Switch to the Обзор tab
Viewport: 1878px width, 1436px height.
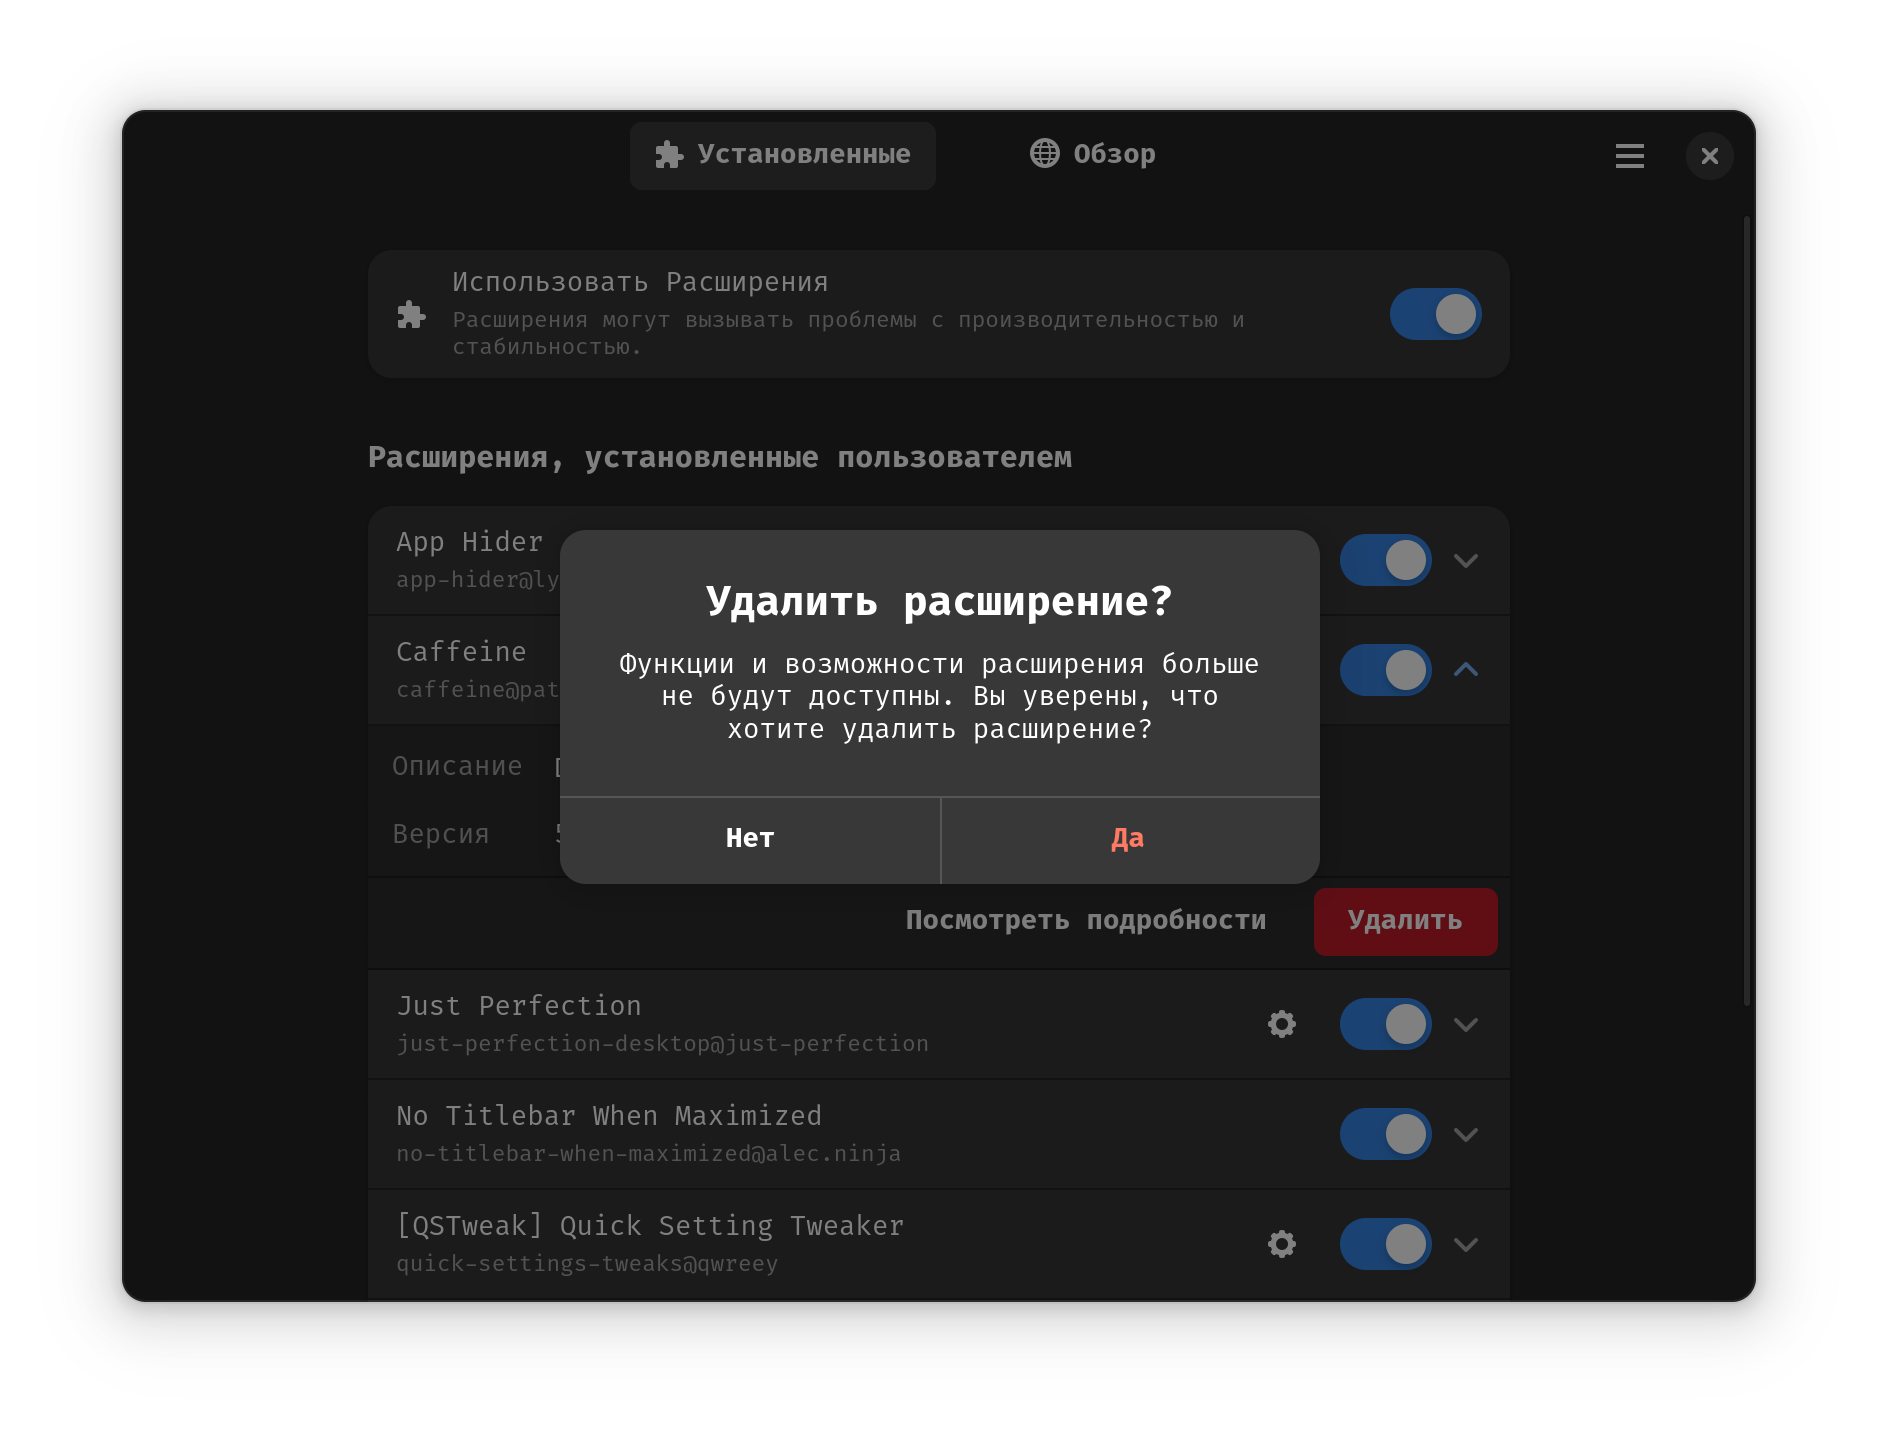click(1093, 154)
